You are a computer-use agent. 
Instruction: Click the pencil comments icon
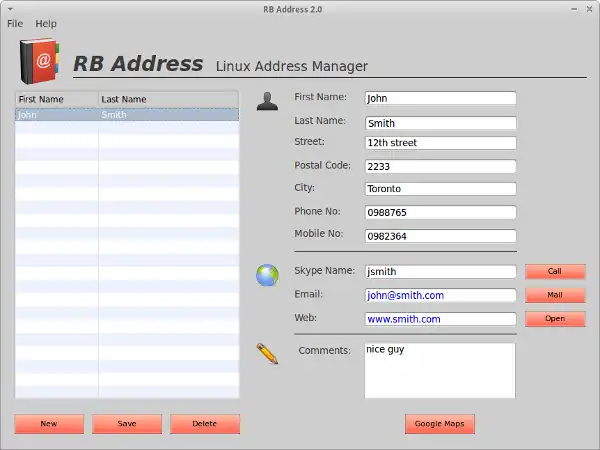(267, 353)
